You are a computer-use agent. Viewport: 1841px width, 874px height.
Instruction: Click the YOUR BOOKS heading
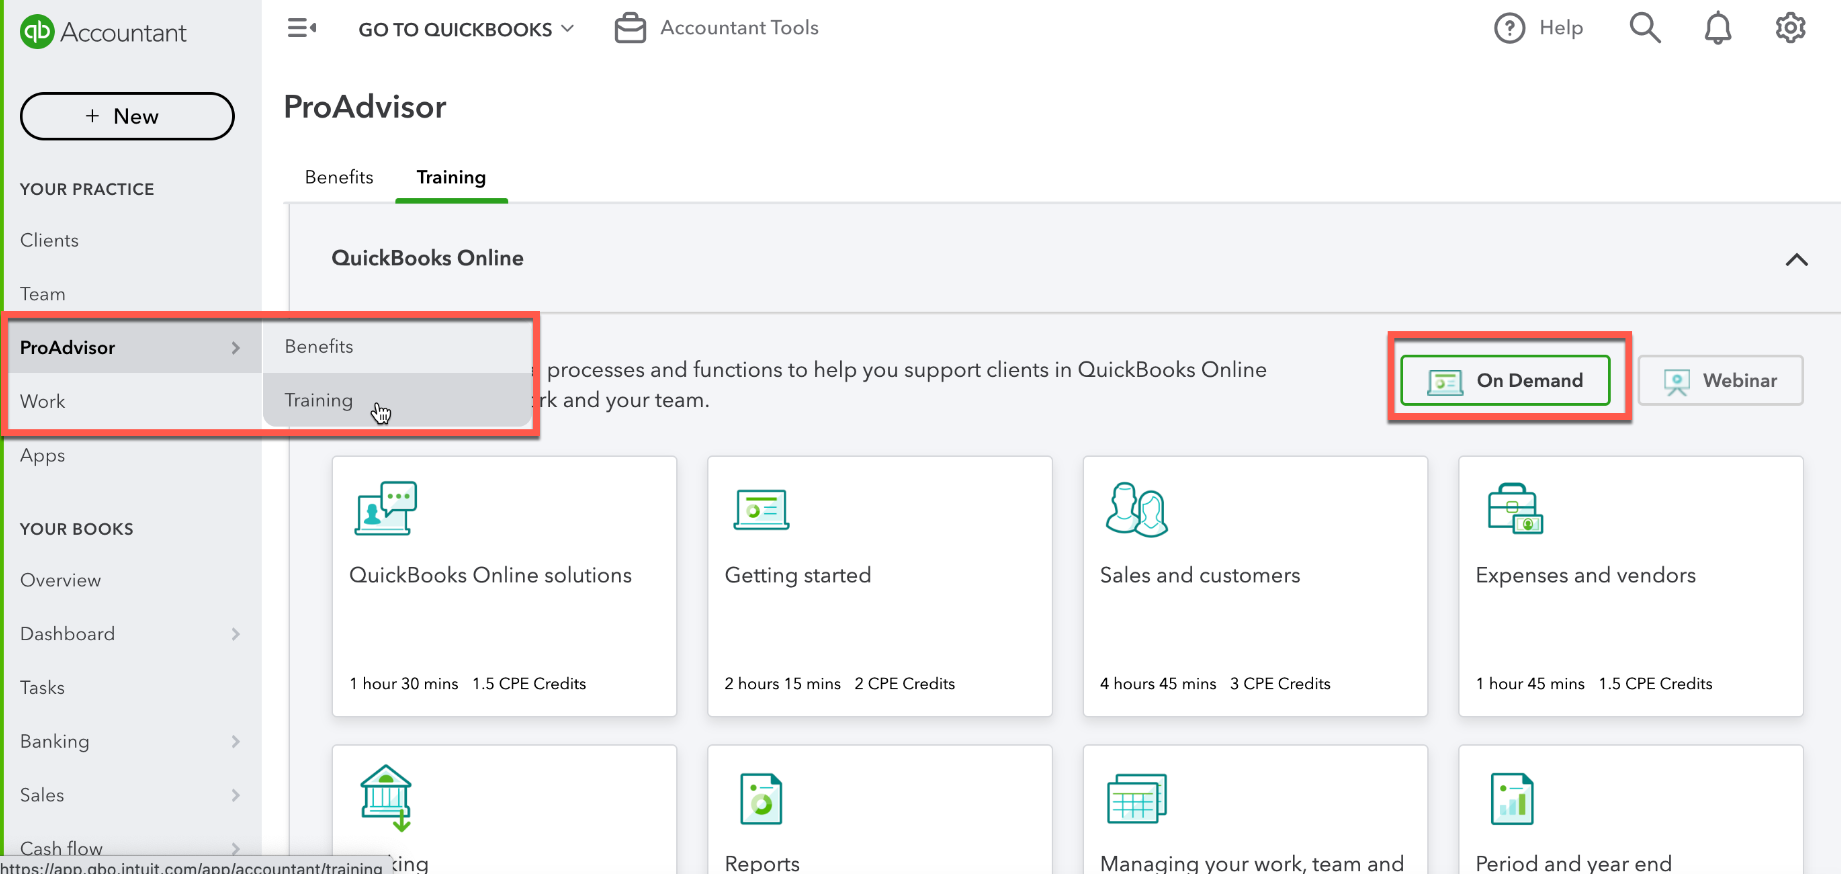click(x=77, y=529)
